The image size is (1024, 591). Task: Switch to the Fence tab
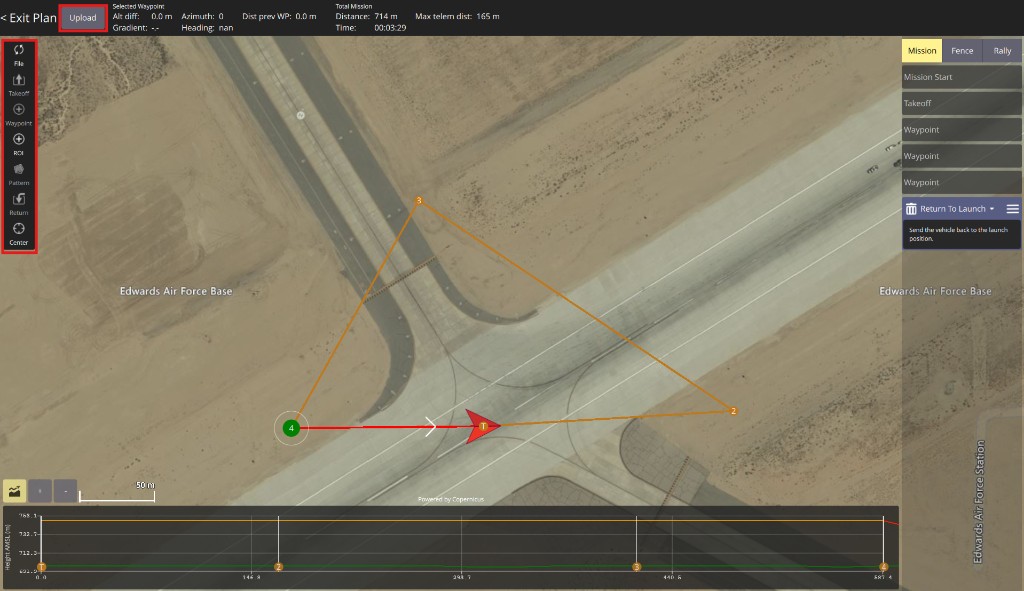point(962,50)
